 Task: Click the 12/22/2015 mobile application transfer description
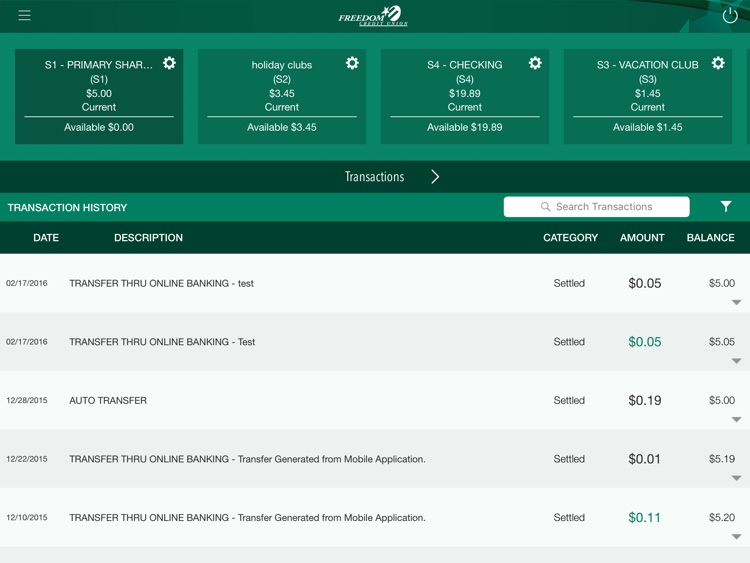point(247,459)
